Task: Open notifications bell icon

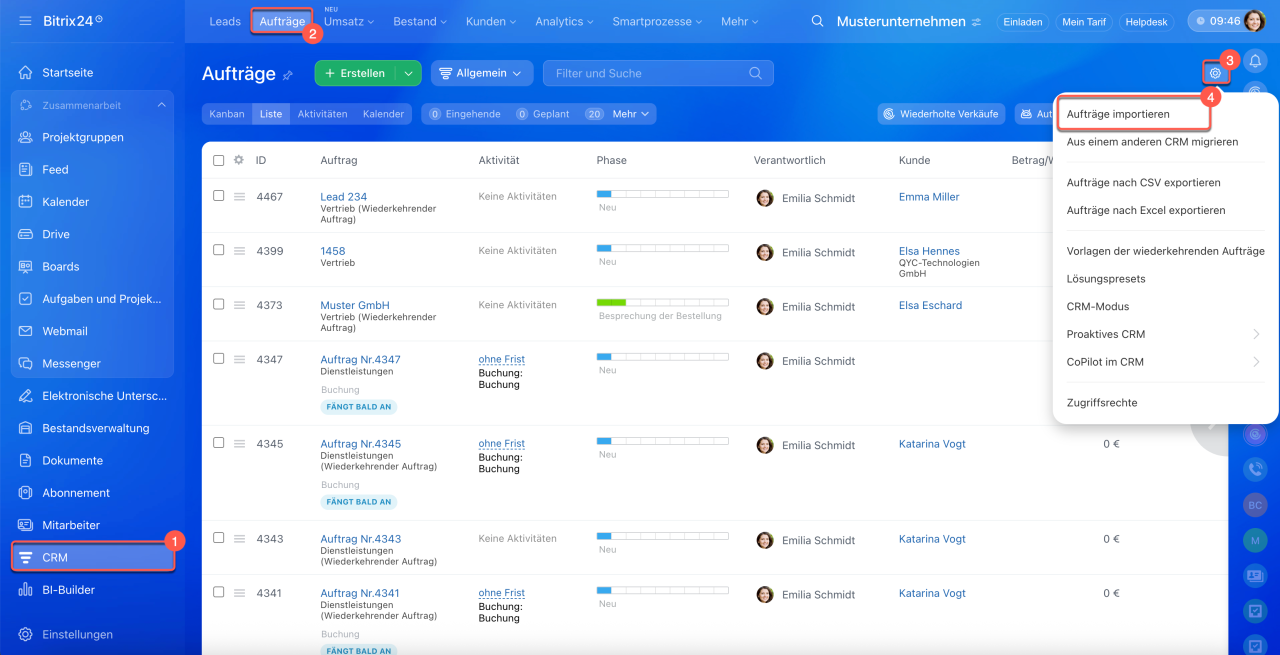Action: [x=1255, y=61]
